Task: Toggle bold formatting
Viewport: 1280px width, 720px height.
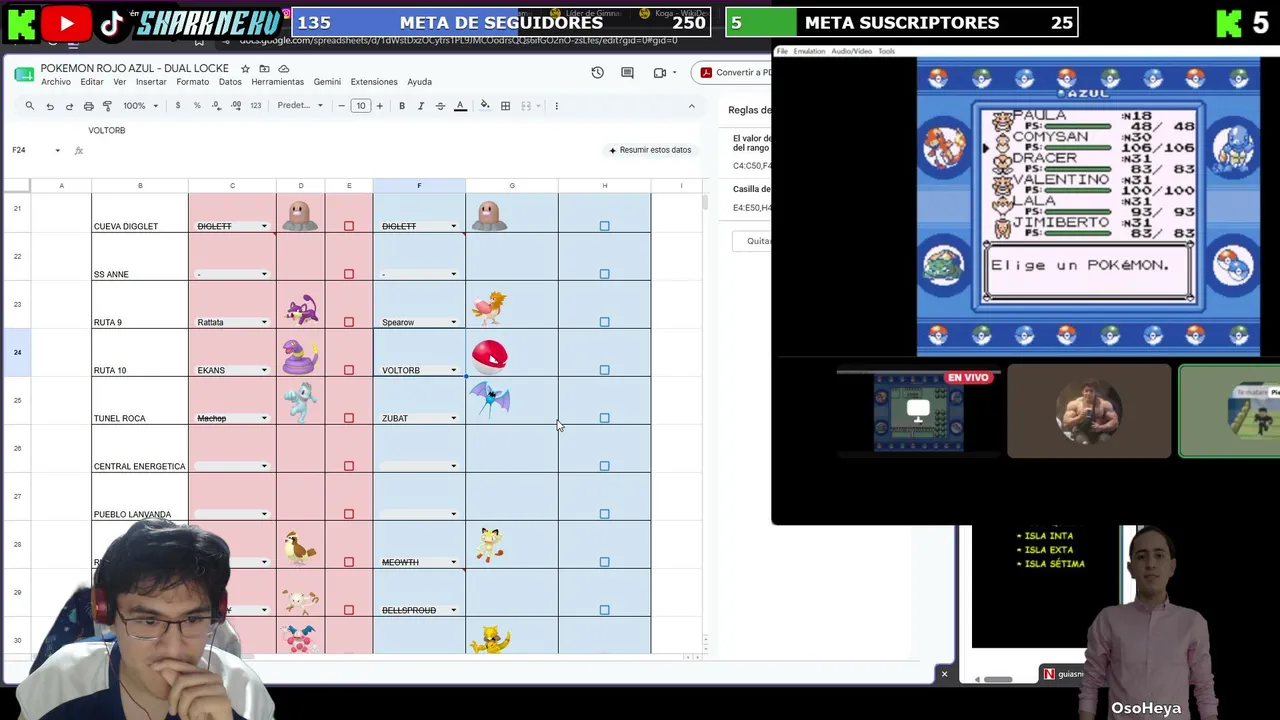Action: [402, 106]
